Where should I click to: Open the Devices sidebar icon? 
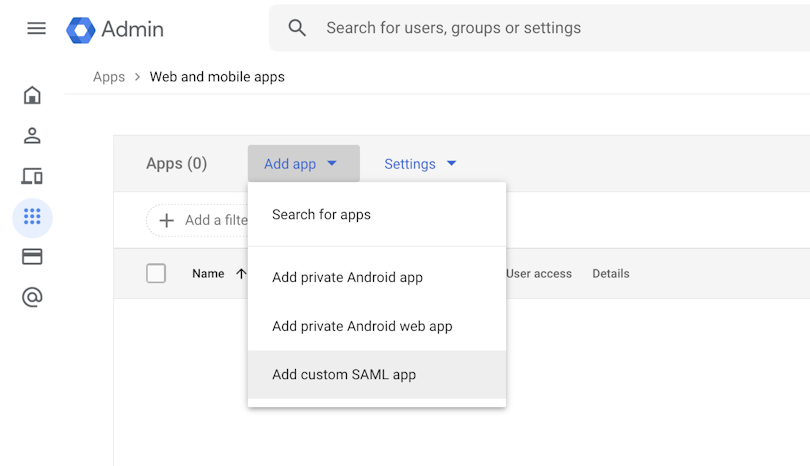click(32, 176)
